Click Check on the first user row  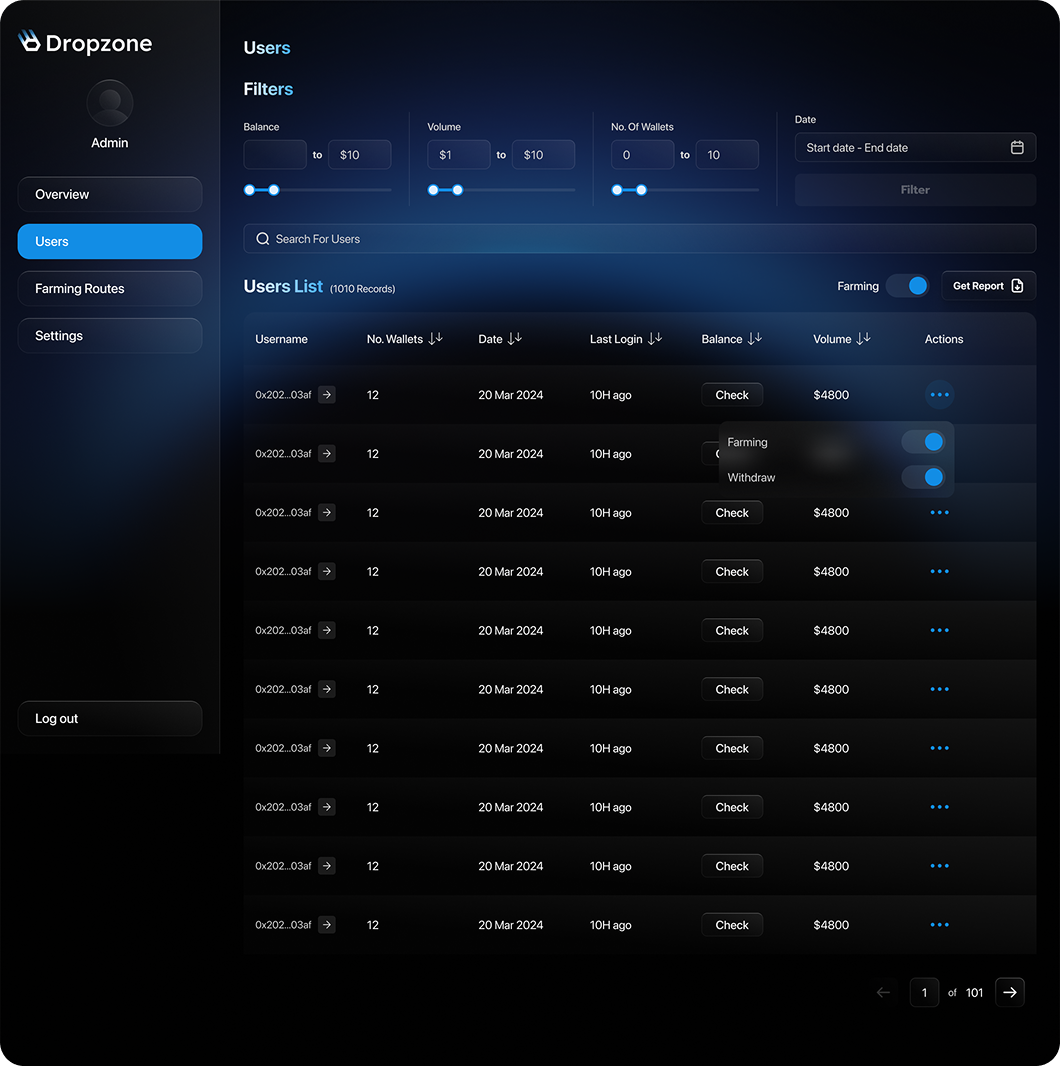(731, 394)
